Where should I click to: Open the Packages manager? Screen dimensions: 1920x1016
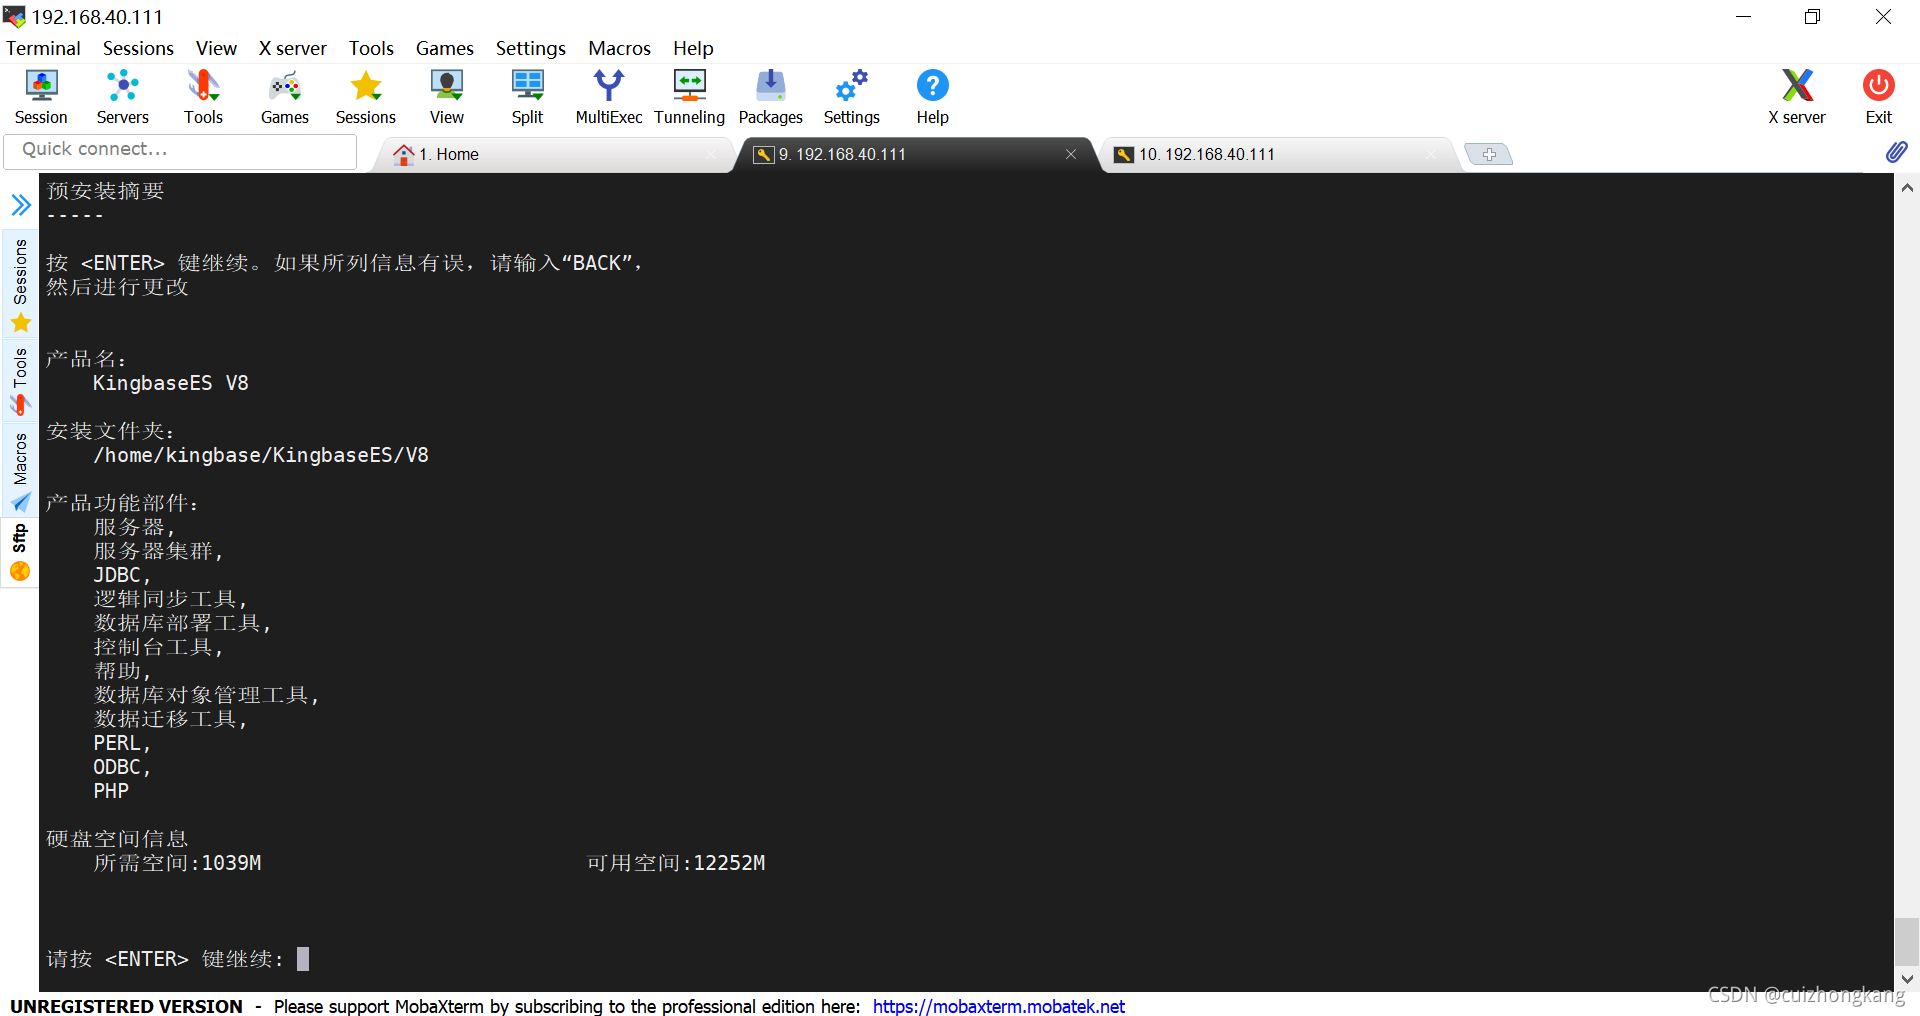coord(770,97)
